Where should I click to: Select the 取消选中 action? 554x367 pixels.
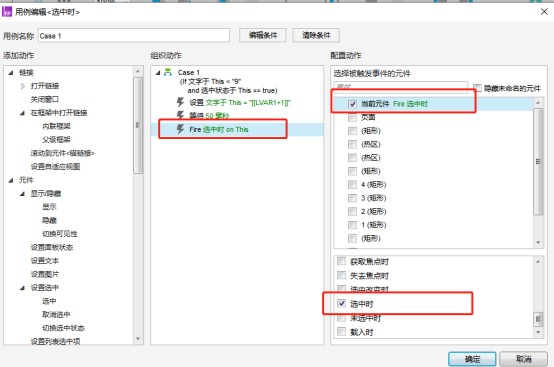56,314
